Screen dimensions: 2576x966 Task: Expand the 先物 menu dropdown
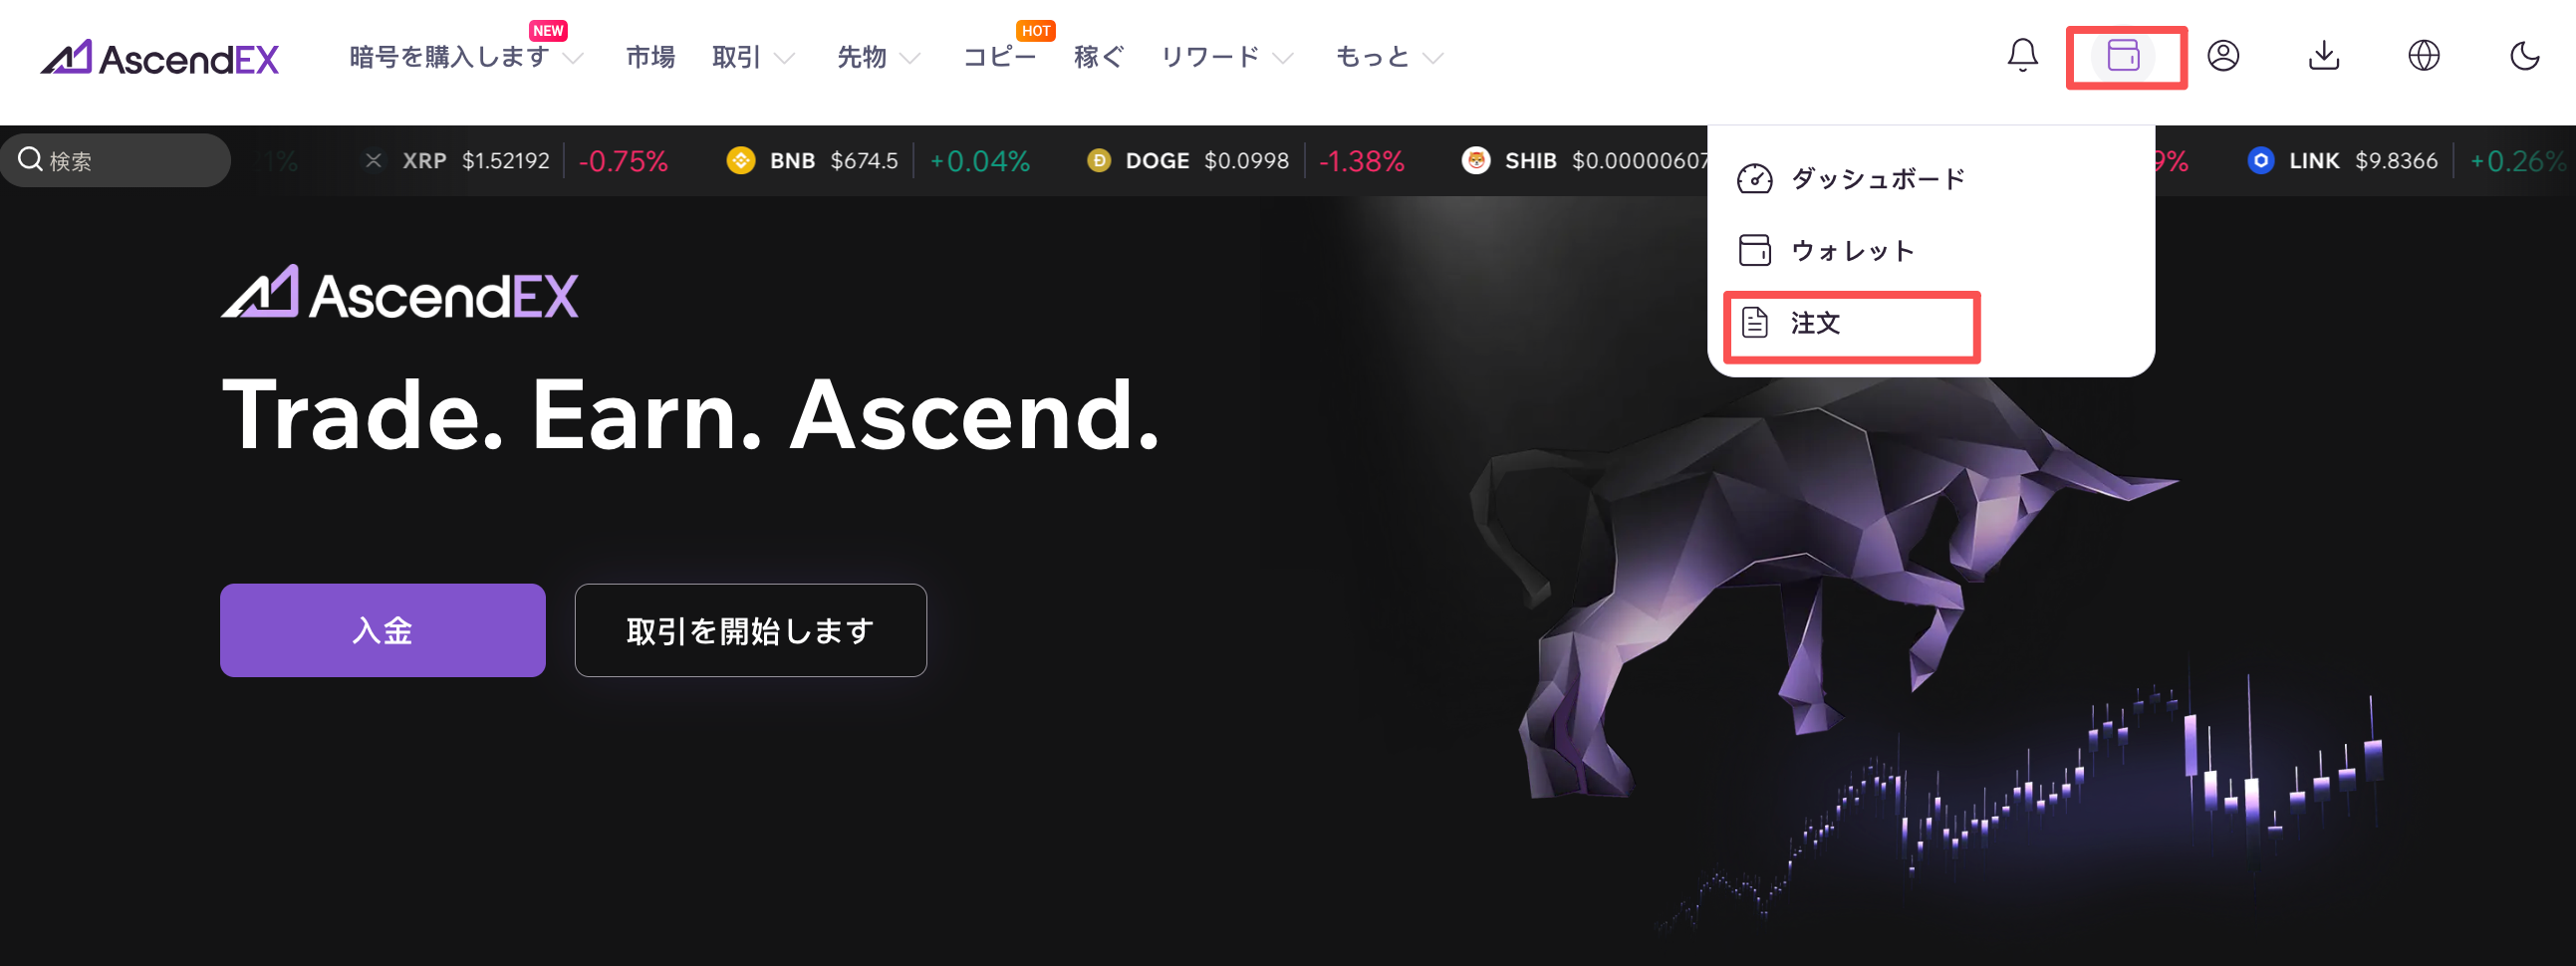pos(878,57)
